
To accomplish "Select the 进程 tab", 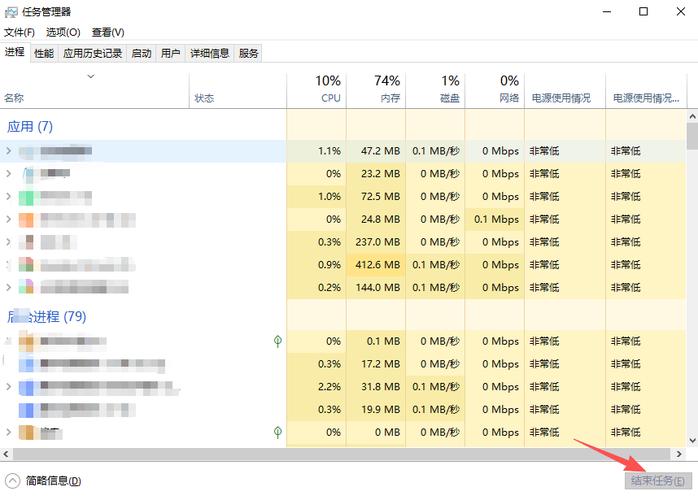I will click(x=15, y=53).
